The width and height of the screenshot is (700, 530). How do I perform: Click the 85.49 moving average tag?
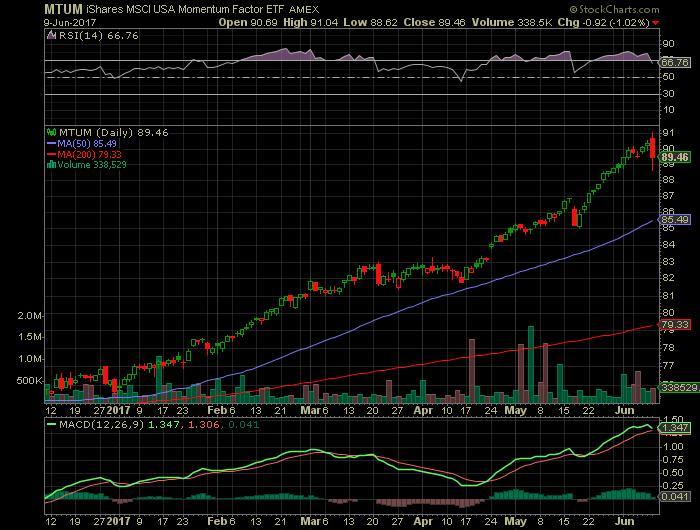(x=675, y=220)
